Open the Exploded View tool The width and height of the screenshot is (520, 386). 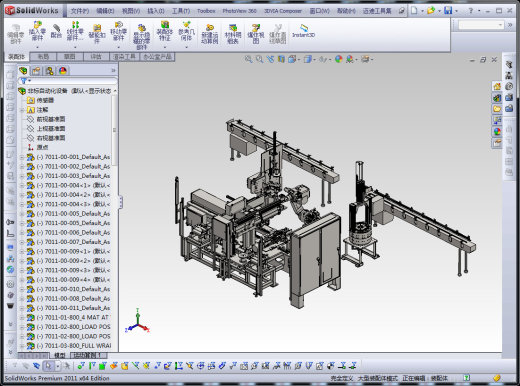point(256,34)
